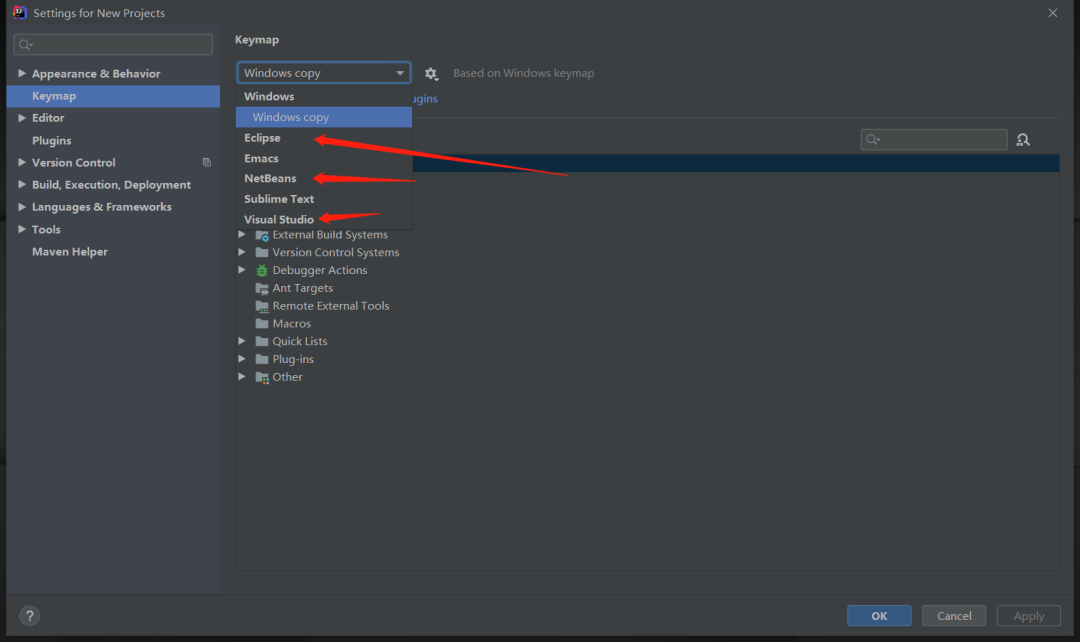Open the Keymap settings page
The width and height of the screenshot is (1080, 642).
coord(113,96)
